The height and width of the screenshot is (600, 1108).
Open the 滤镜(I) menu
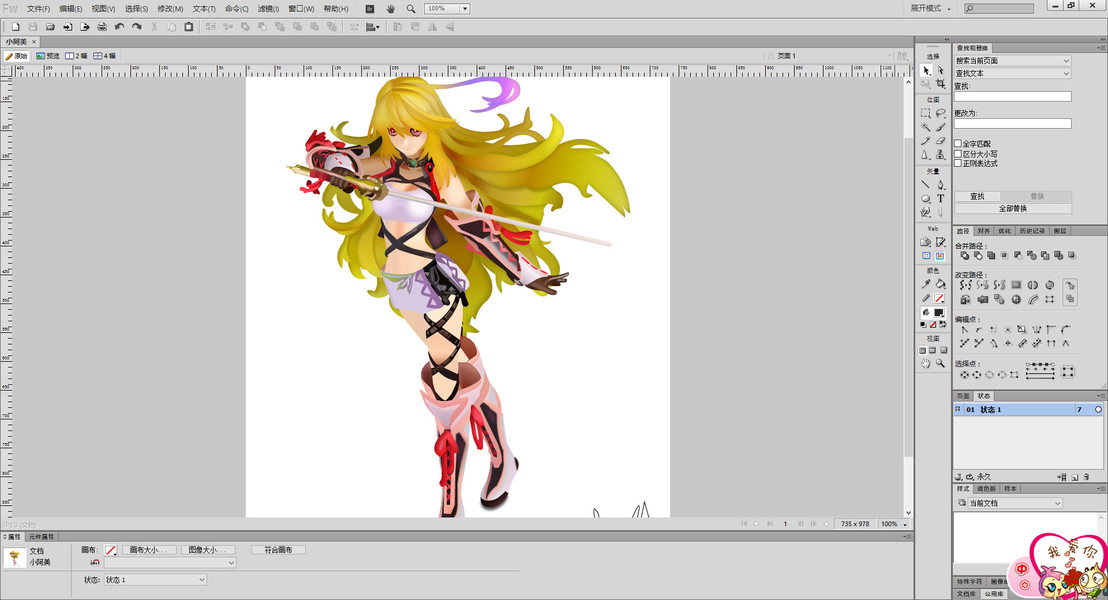[268, 8]
